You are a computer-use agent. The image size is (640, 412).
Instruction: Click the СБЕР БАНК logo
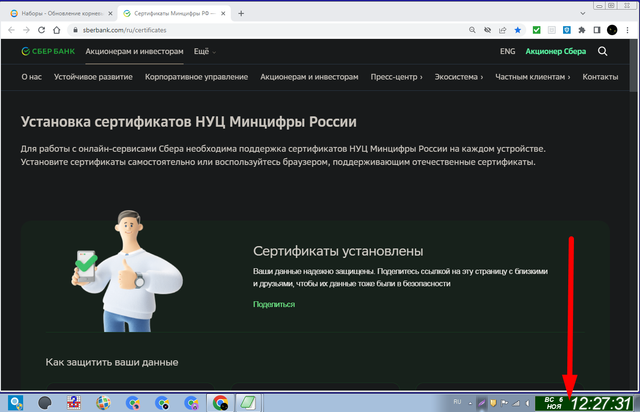click(x=48, y=51)
